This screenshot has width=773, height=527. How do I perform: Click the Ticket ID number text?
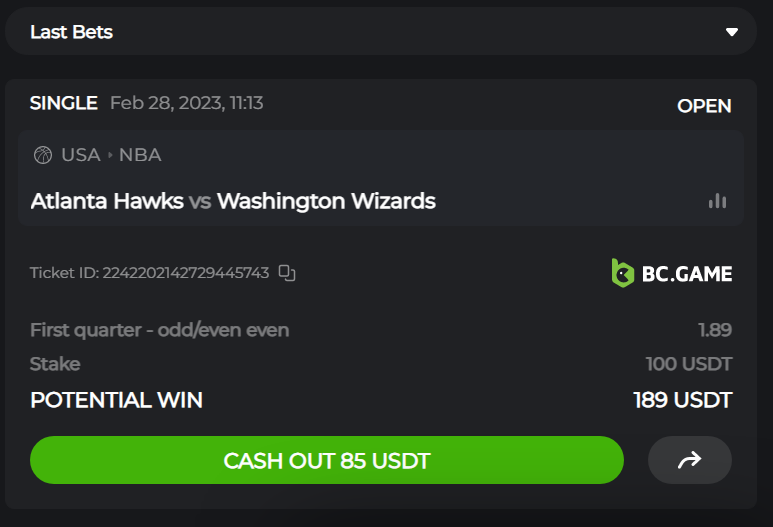(x=186, y=273)
